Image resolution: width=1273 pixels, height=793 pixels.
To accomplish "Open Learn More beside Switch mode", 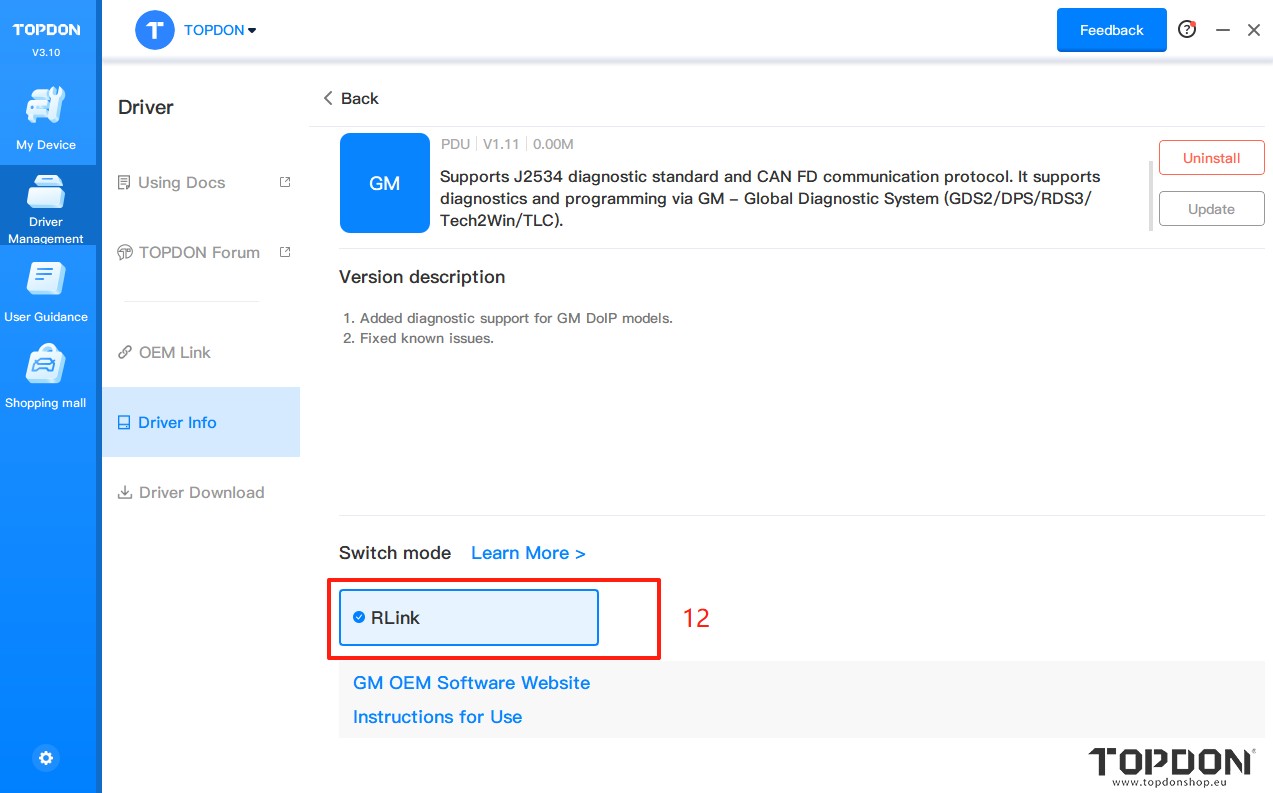I will [x=528, y=553].
